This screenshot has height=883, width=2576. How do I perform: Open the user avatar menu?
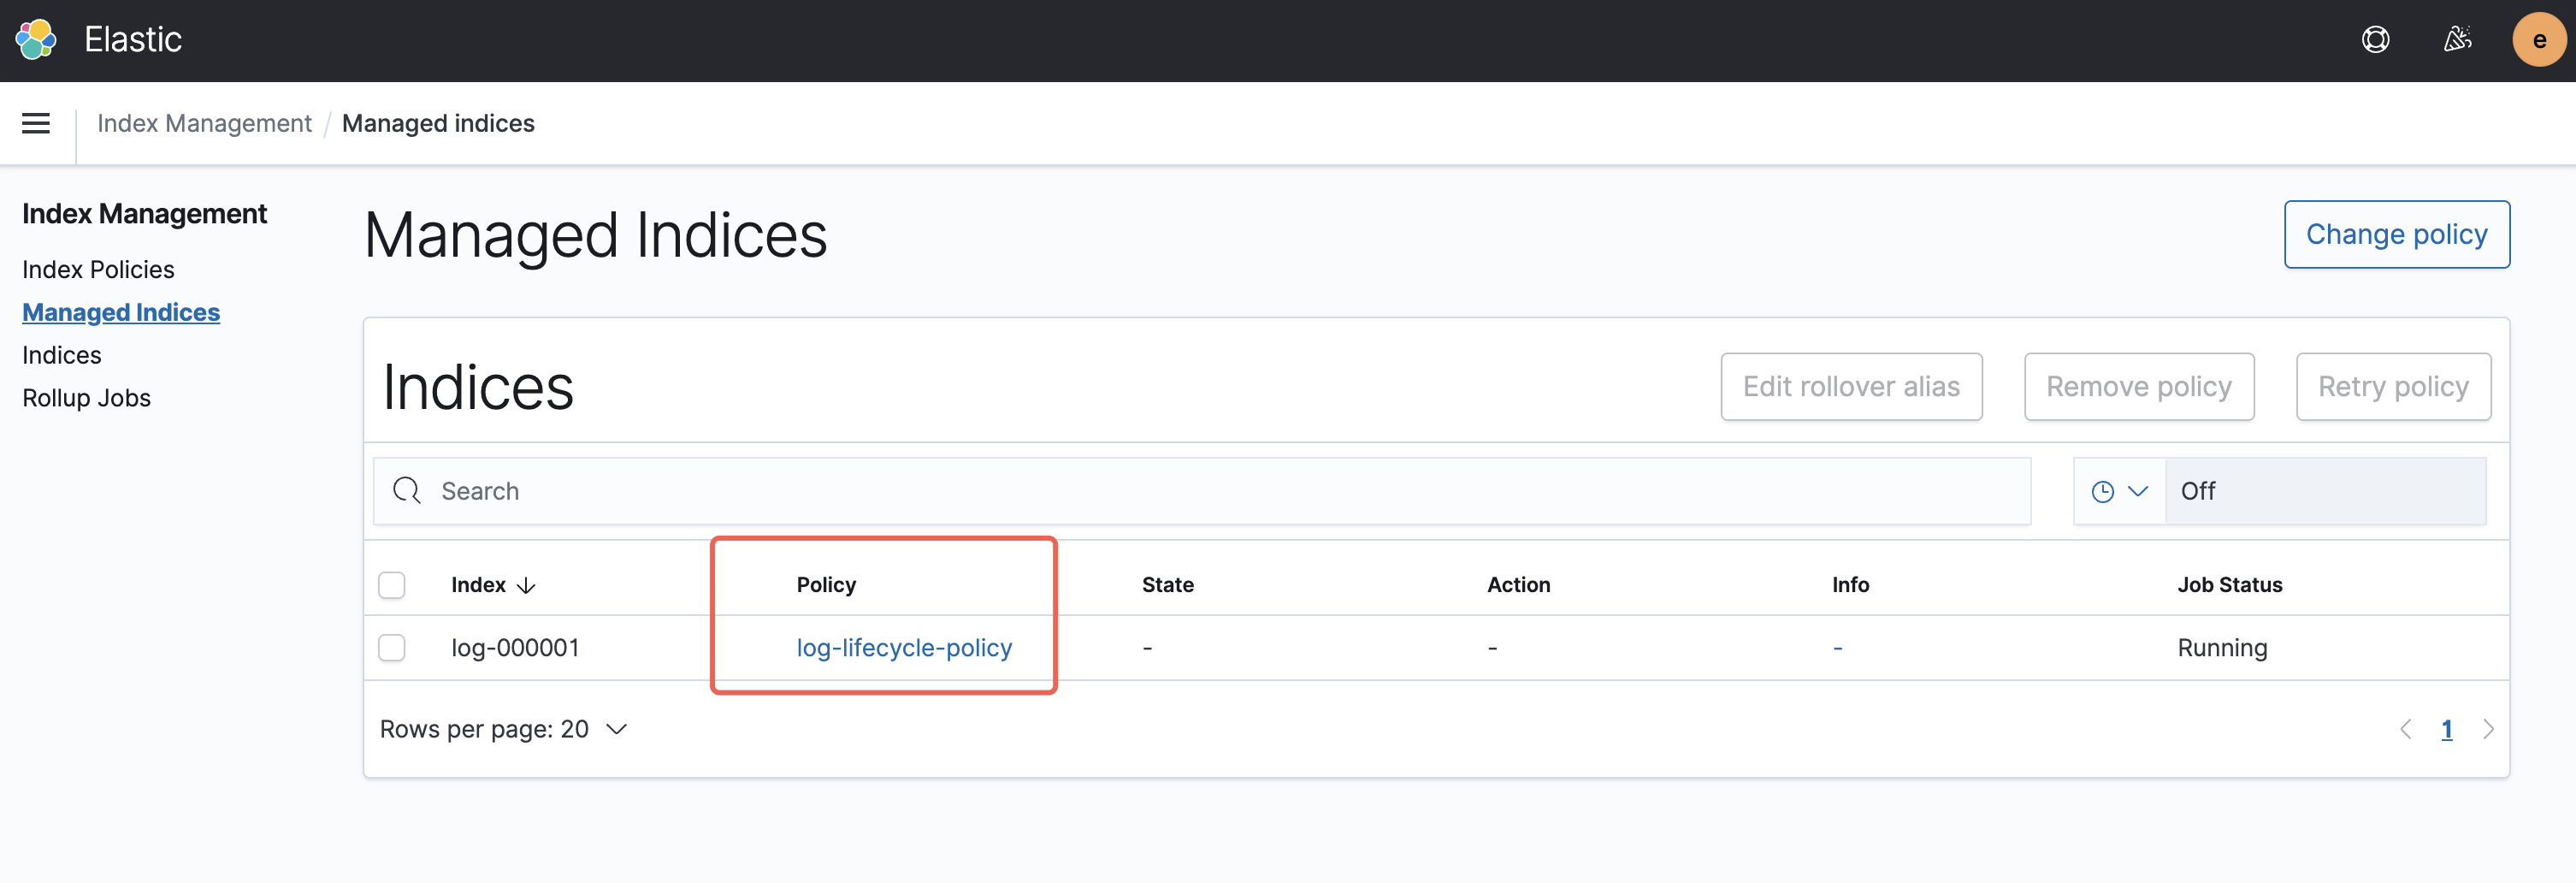(x=2538, y=40)
